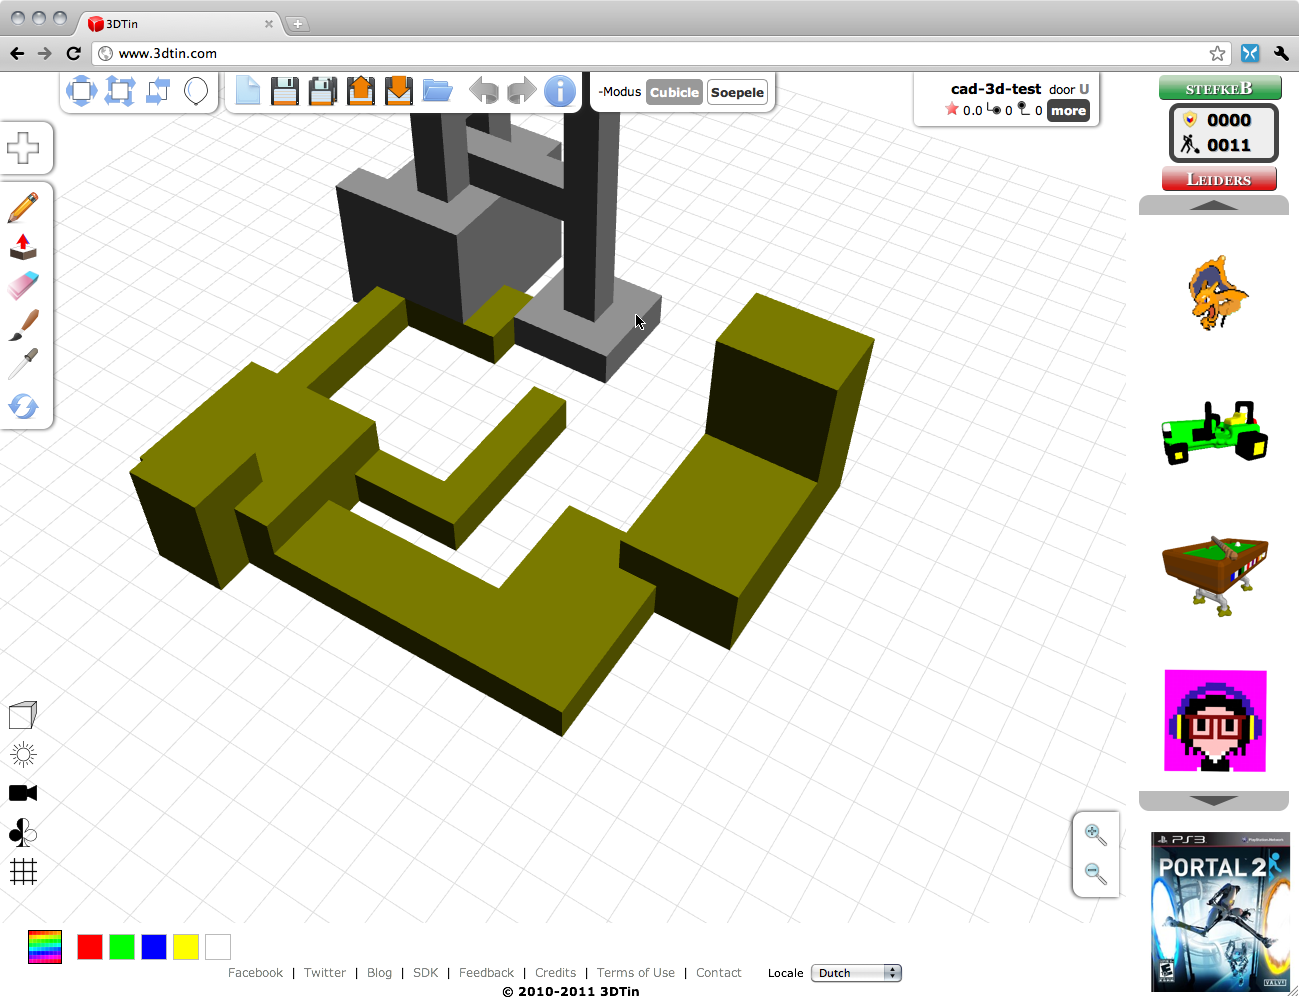Click the orange download/import icon

pyautogui.click(x=399, y=91)
